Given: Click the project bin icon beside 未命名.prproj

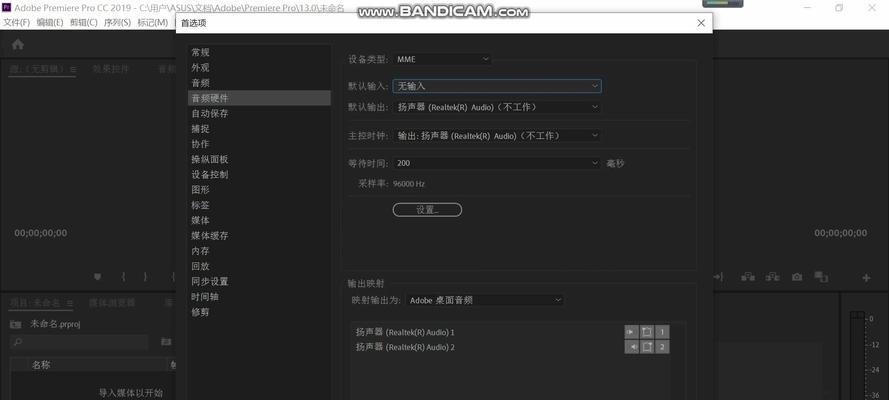Looking at the screenshot, I should pos(16,325).
